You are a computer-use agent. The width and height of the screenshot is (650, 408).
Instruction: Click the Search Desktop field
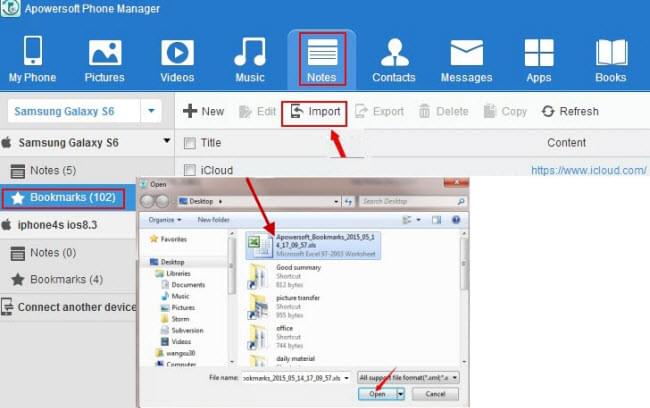412,202
